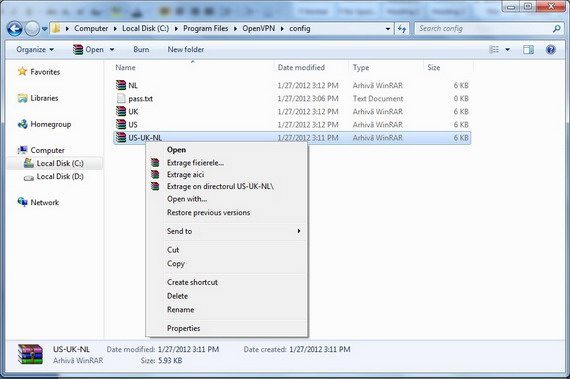Expand the Open button dropdown arrow
The width and height of the screenshot is (570, 379).
pos(112,49)
